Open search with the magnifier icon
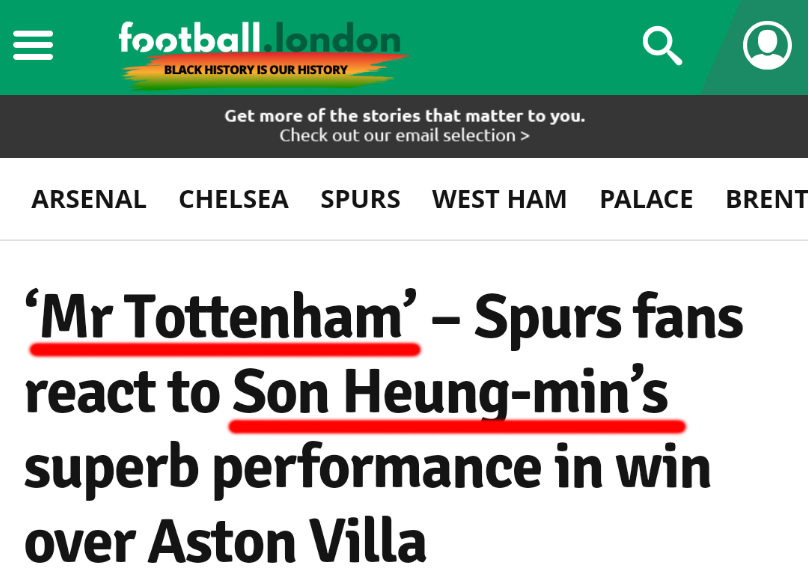The height and width of the screenshot is (584, 809). 661,45
